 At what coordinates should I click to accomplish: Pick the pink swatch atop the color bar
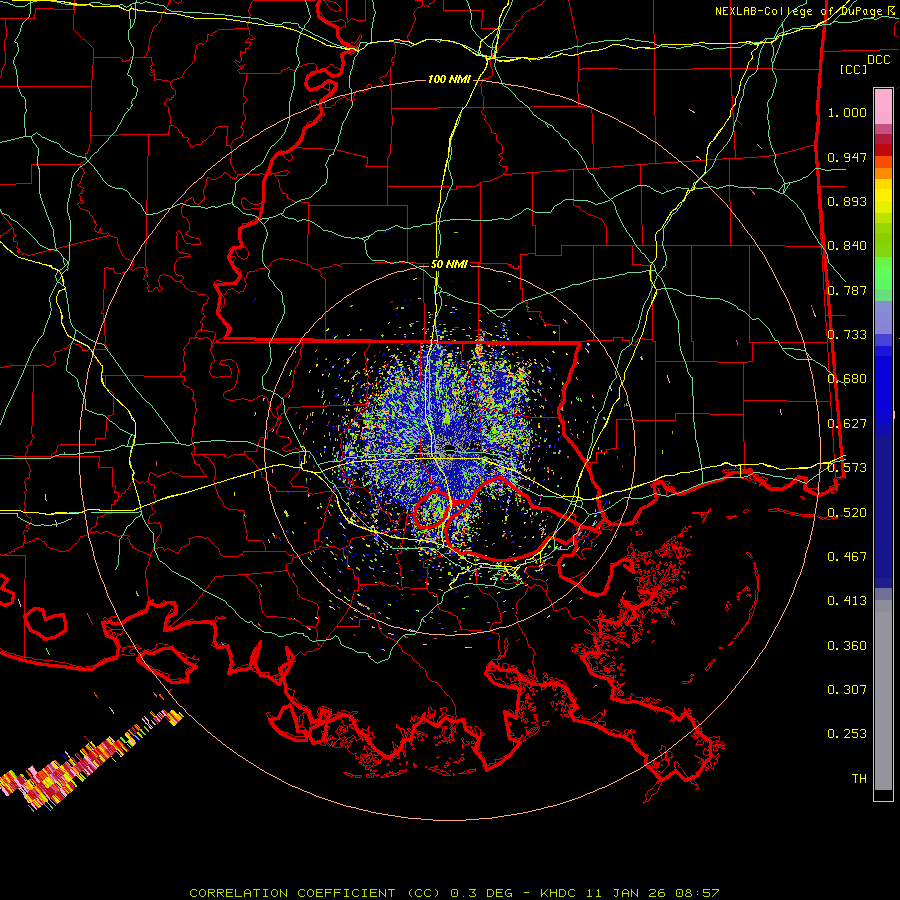883,106
